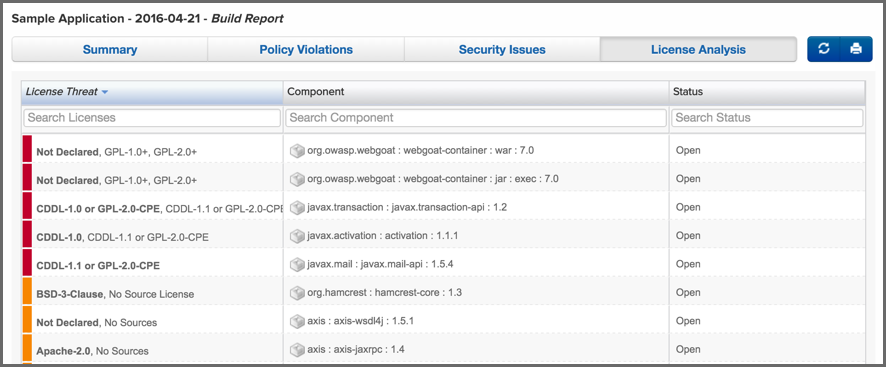Click license 'Apache-2.0, No Sources'
Screen dimensions: 886x367
(x=93, y=351)
